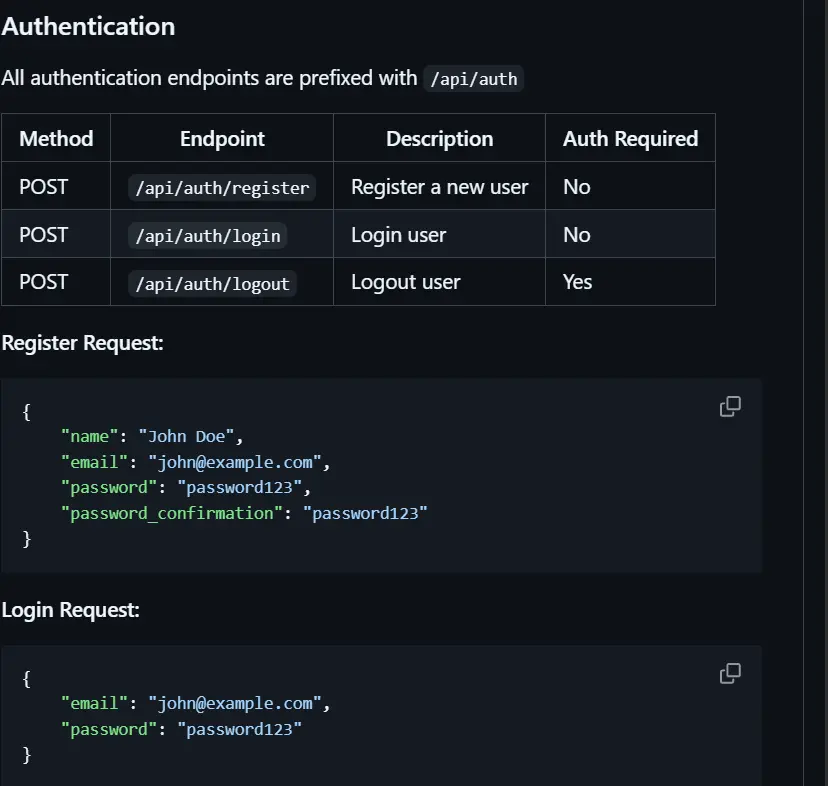Click the Endpoint column header
This screenshot has width=828, height=786.
pyautogui.click(x=221, y=138)
